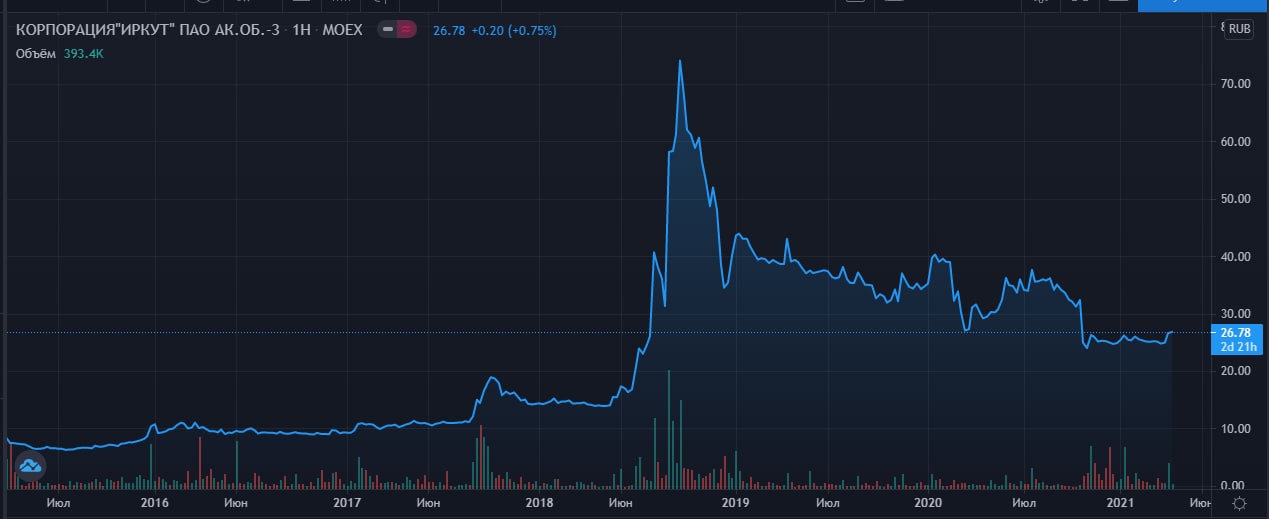The height and width of the screenshot is (519, 1269).
Task: Click the 40.00 price axis label
Action: click(1236, 257)
